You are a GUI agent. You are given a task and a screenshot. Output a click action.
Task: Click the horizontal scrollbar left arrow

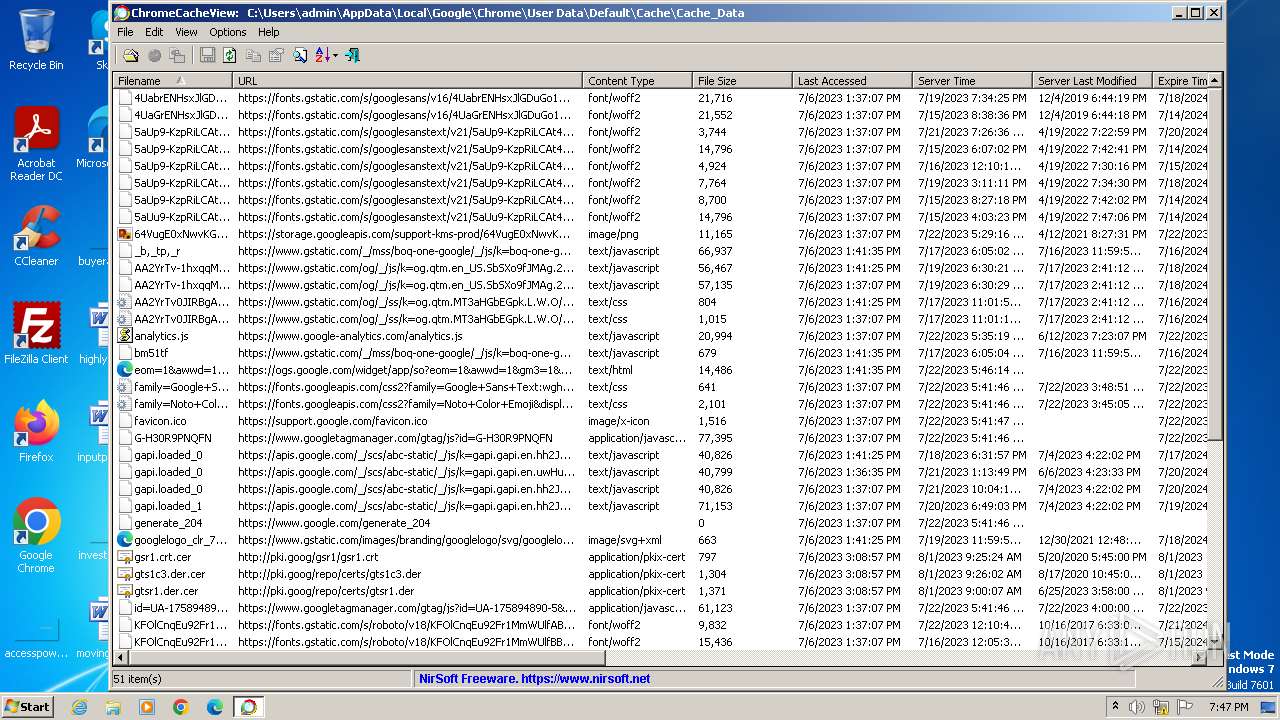click(121, 657)
